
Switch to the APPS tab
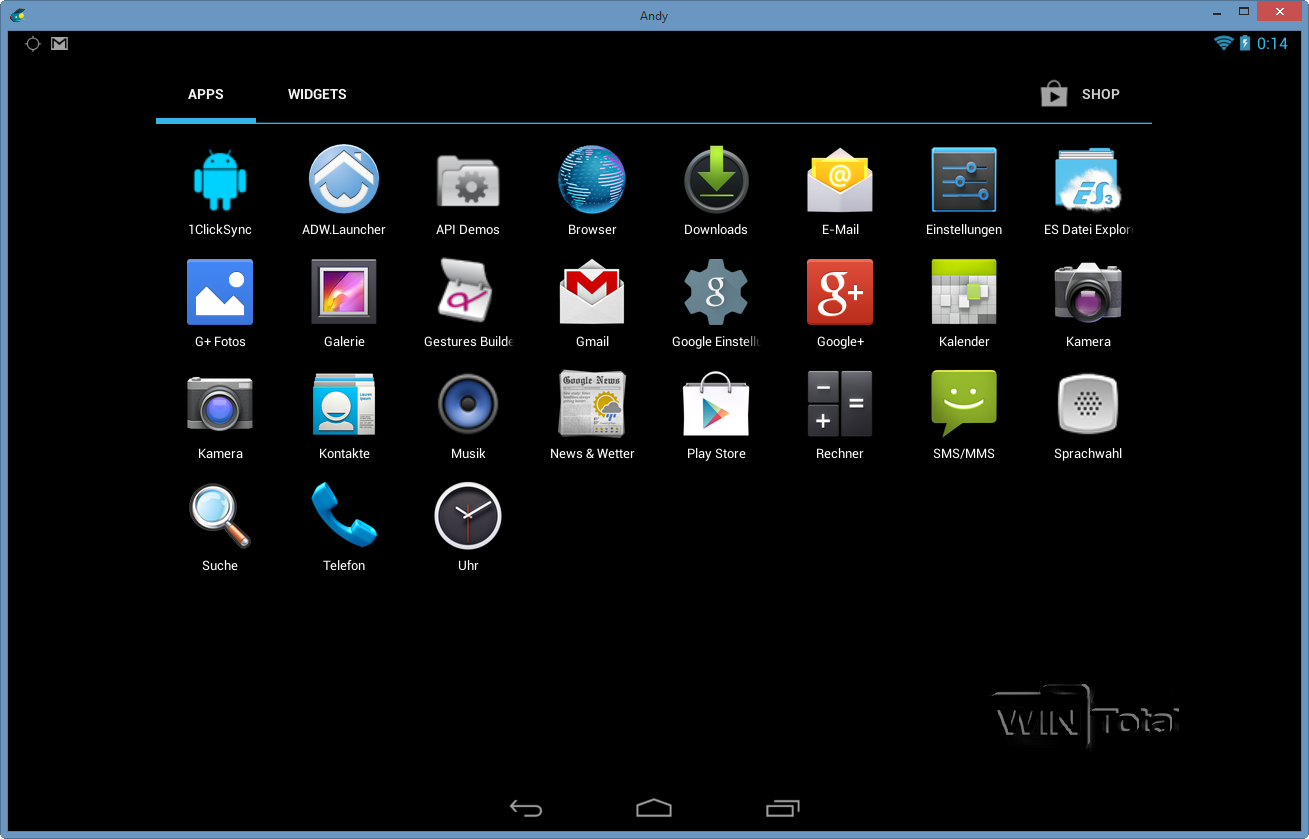tap(206, 94)
